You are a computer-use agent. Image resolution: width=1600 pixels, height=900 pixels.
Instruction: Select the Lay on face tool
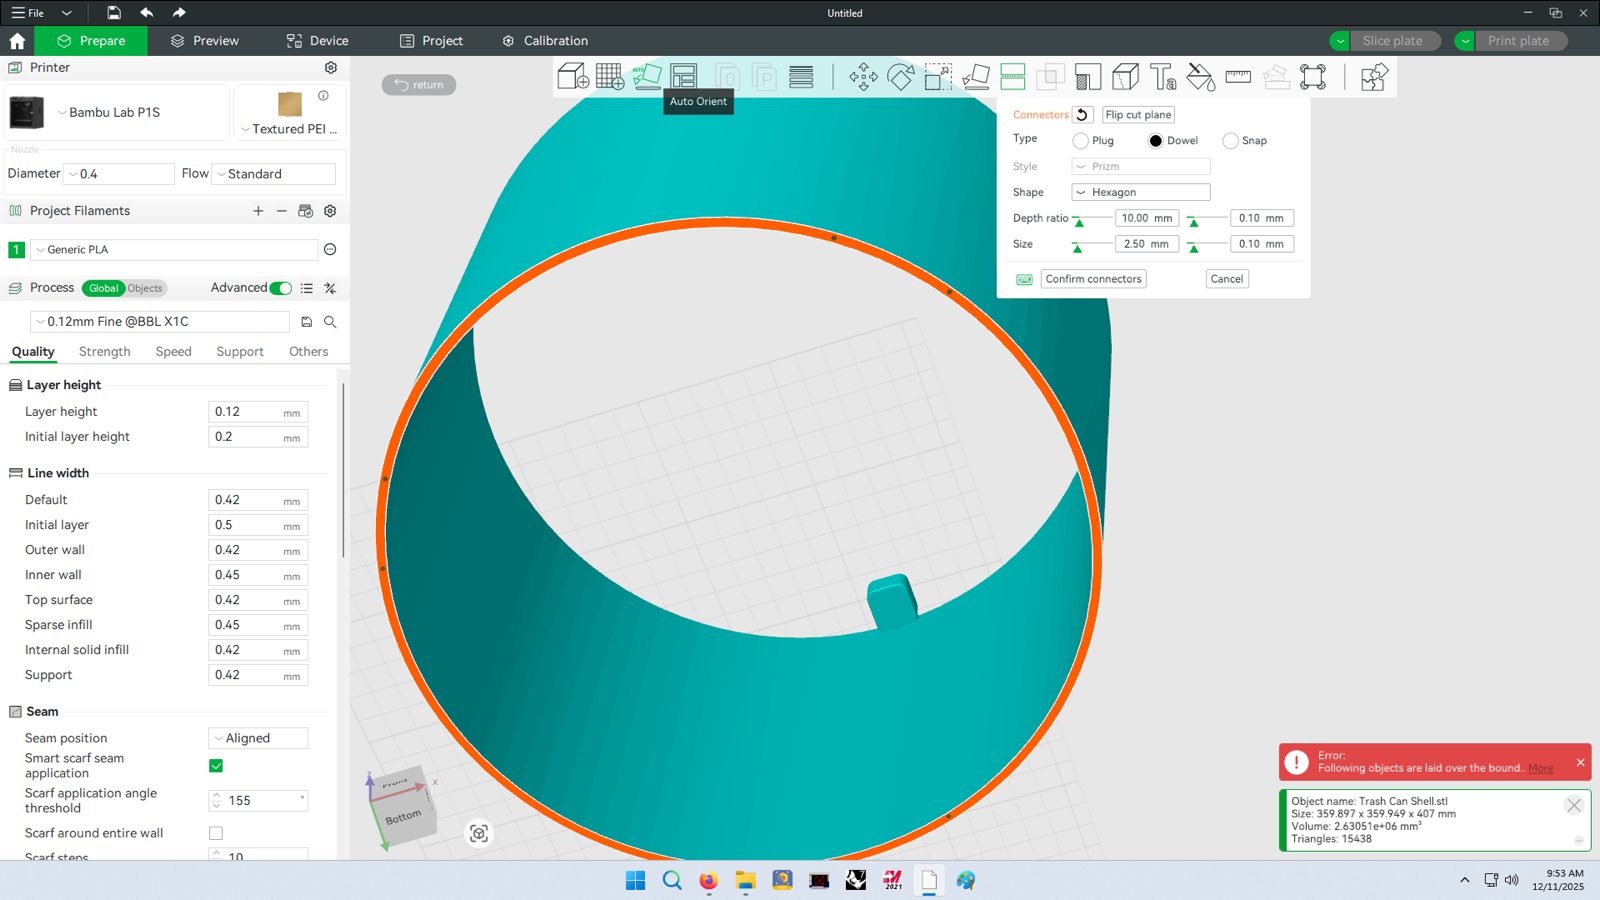click(976, 77)
